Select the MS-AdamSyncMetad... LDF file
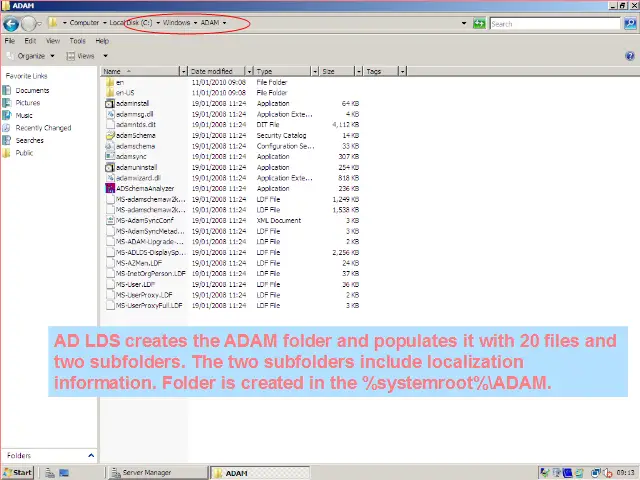The width and height of the screenshot is (640, 480). tap(150, 231)
